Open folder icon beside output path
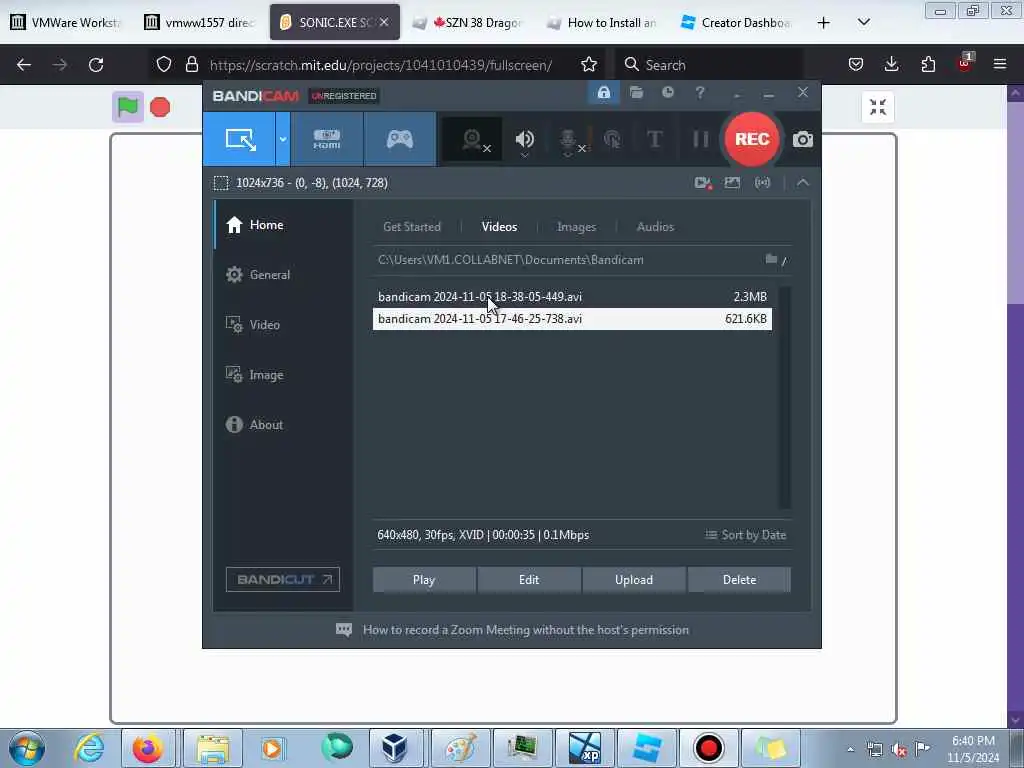1024x768 pixels. [771, 259]
